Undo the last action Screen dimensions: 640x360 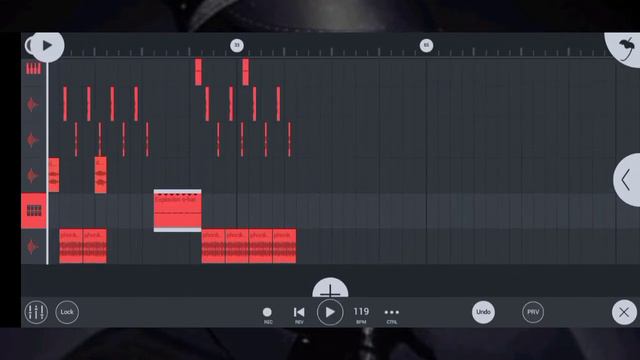[x=483, y=312]
